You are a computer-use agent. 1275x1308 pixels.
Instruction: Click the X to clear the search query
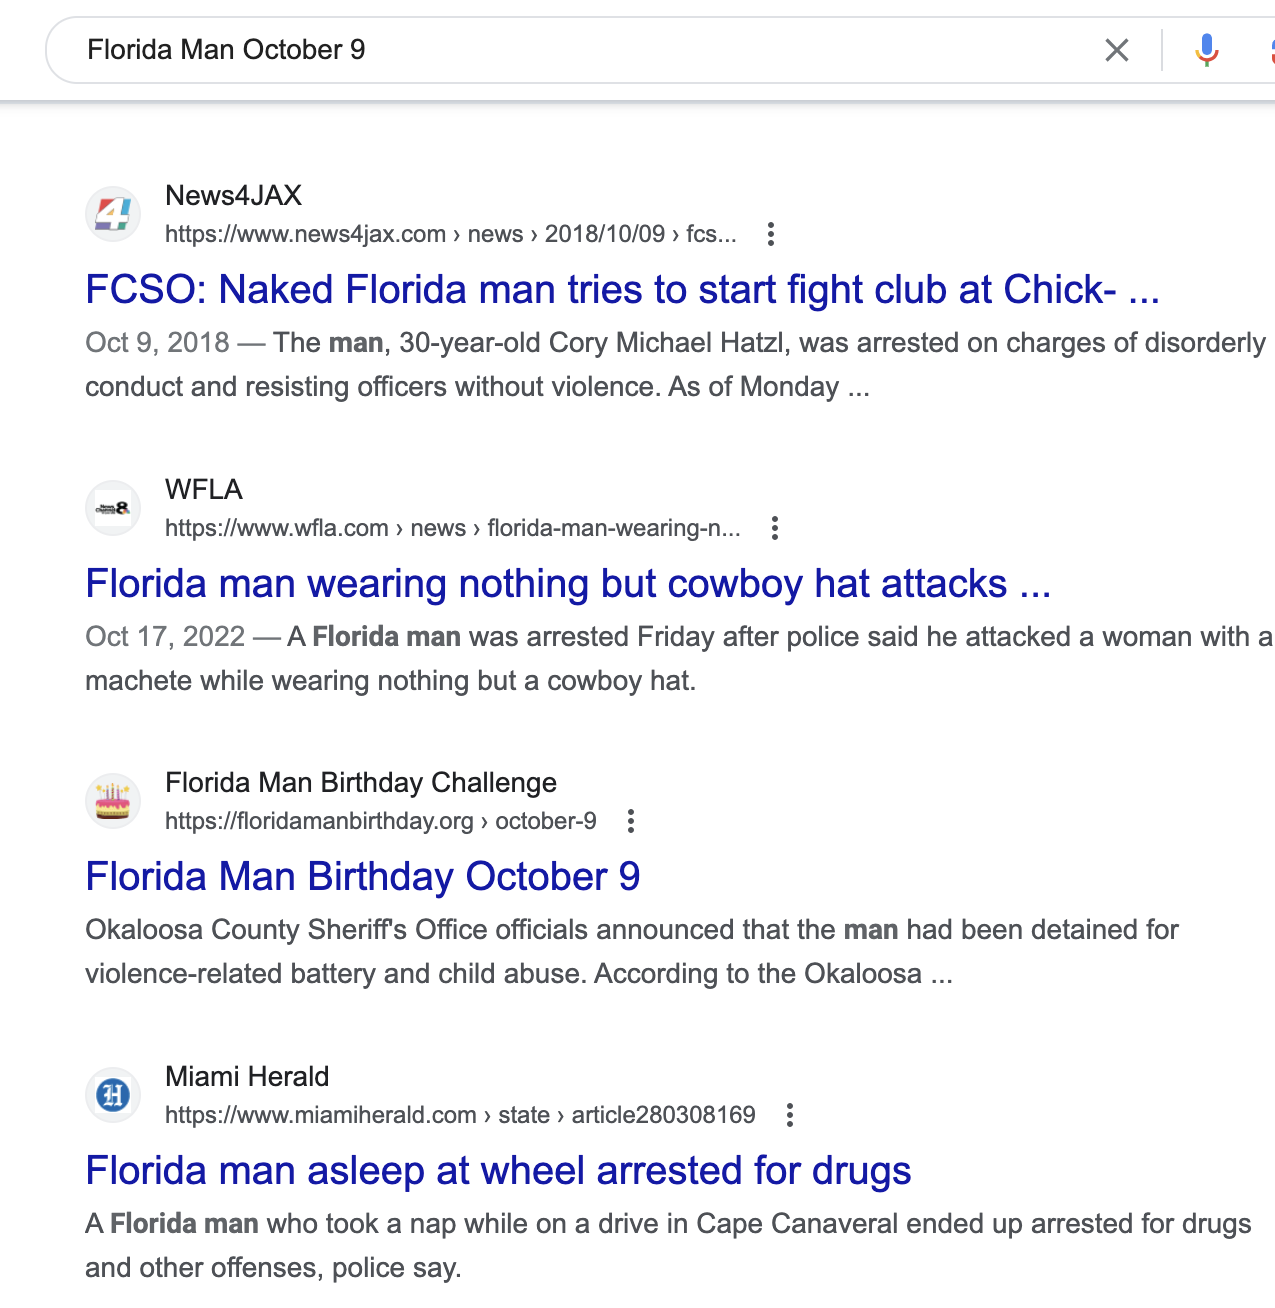coord(1116,50)
